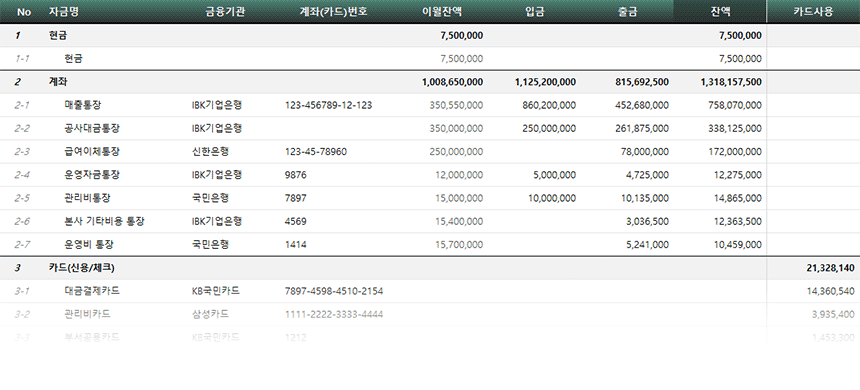The height and width of the screenshot is (390, 860).
Task: Click 신한은행 in the 급여이체통장 row
Action: [x=211, y=152]
